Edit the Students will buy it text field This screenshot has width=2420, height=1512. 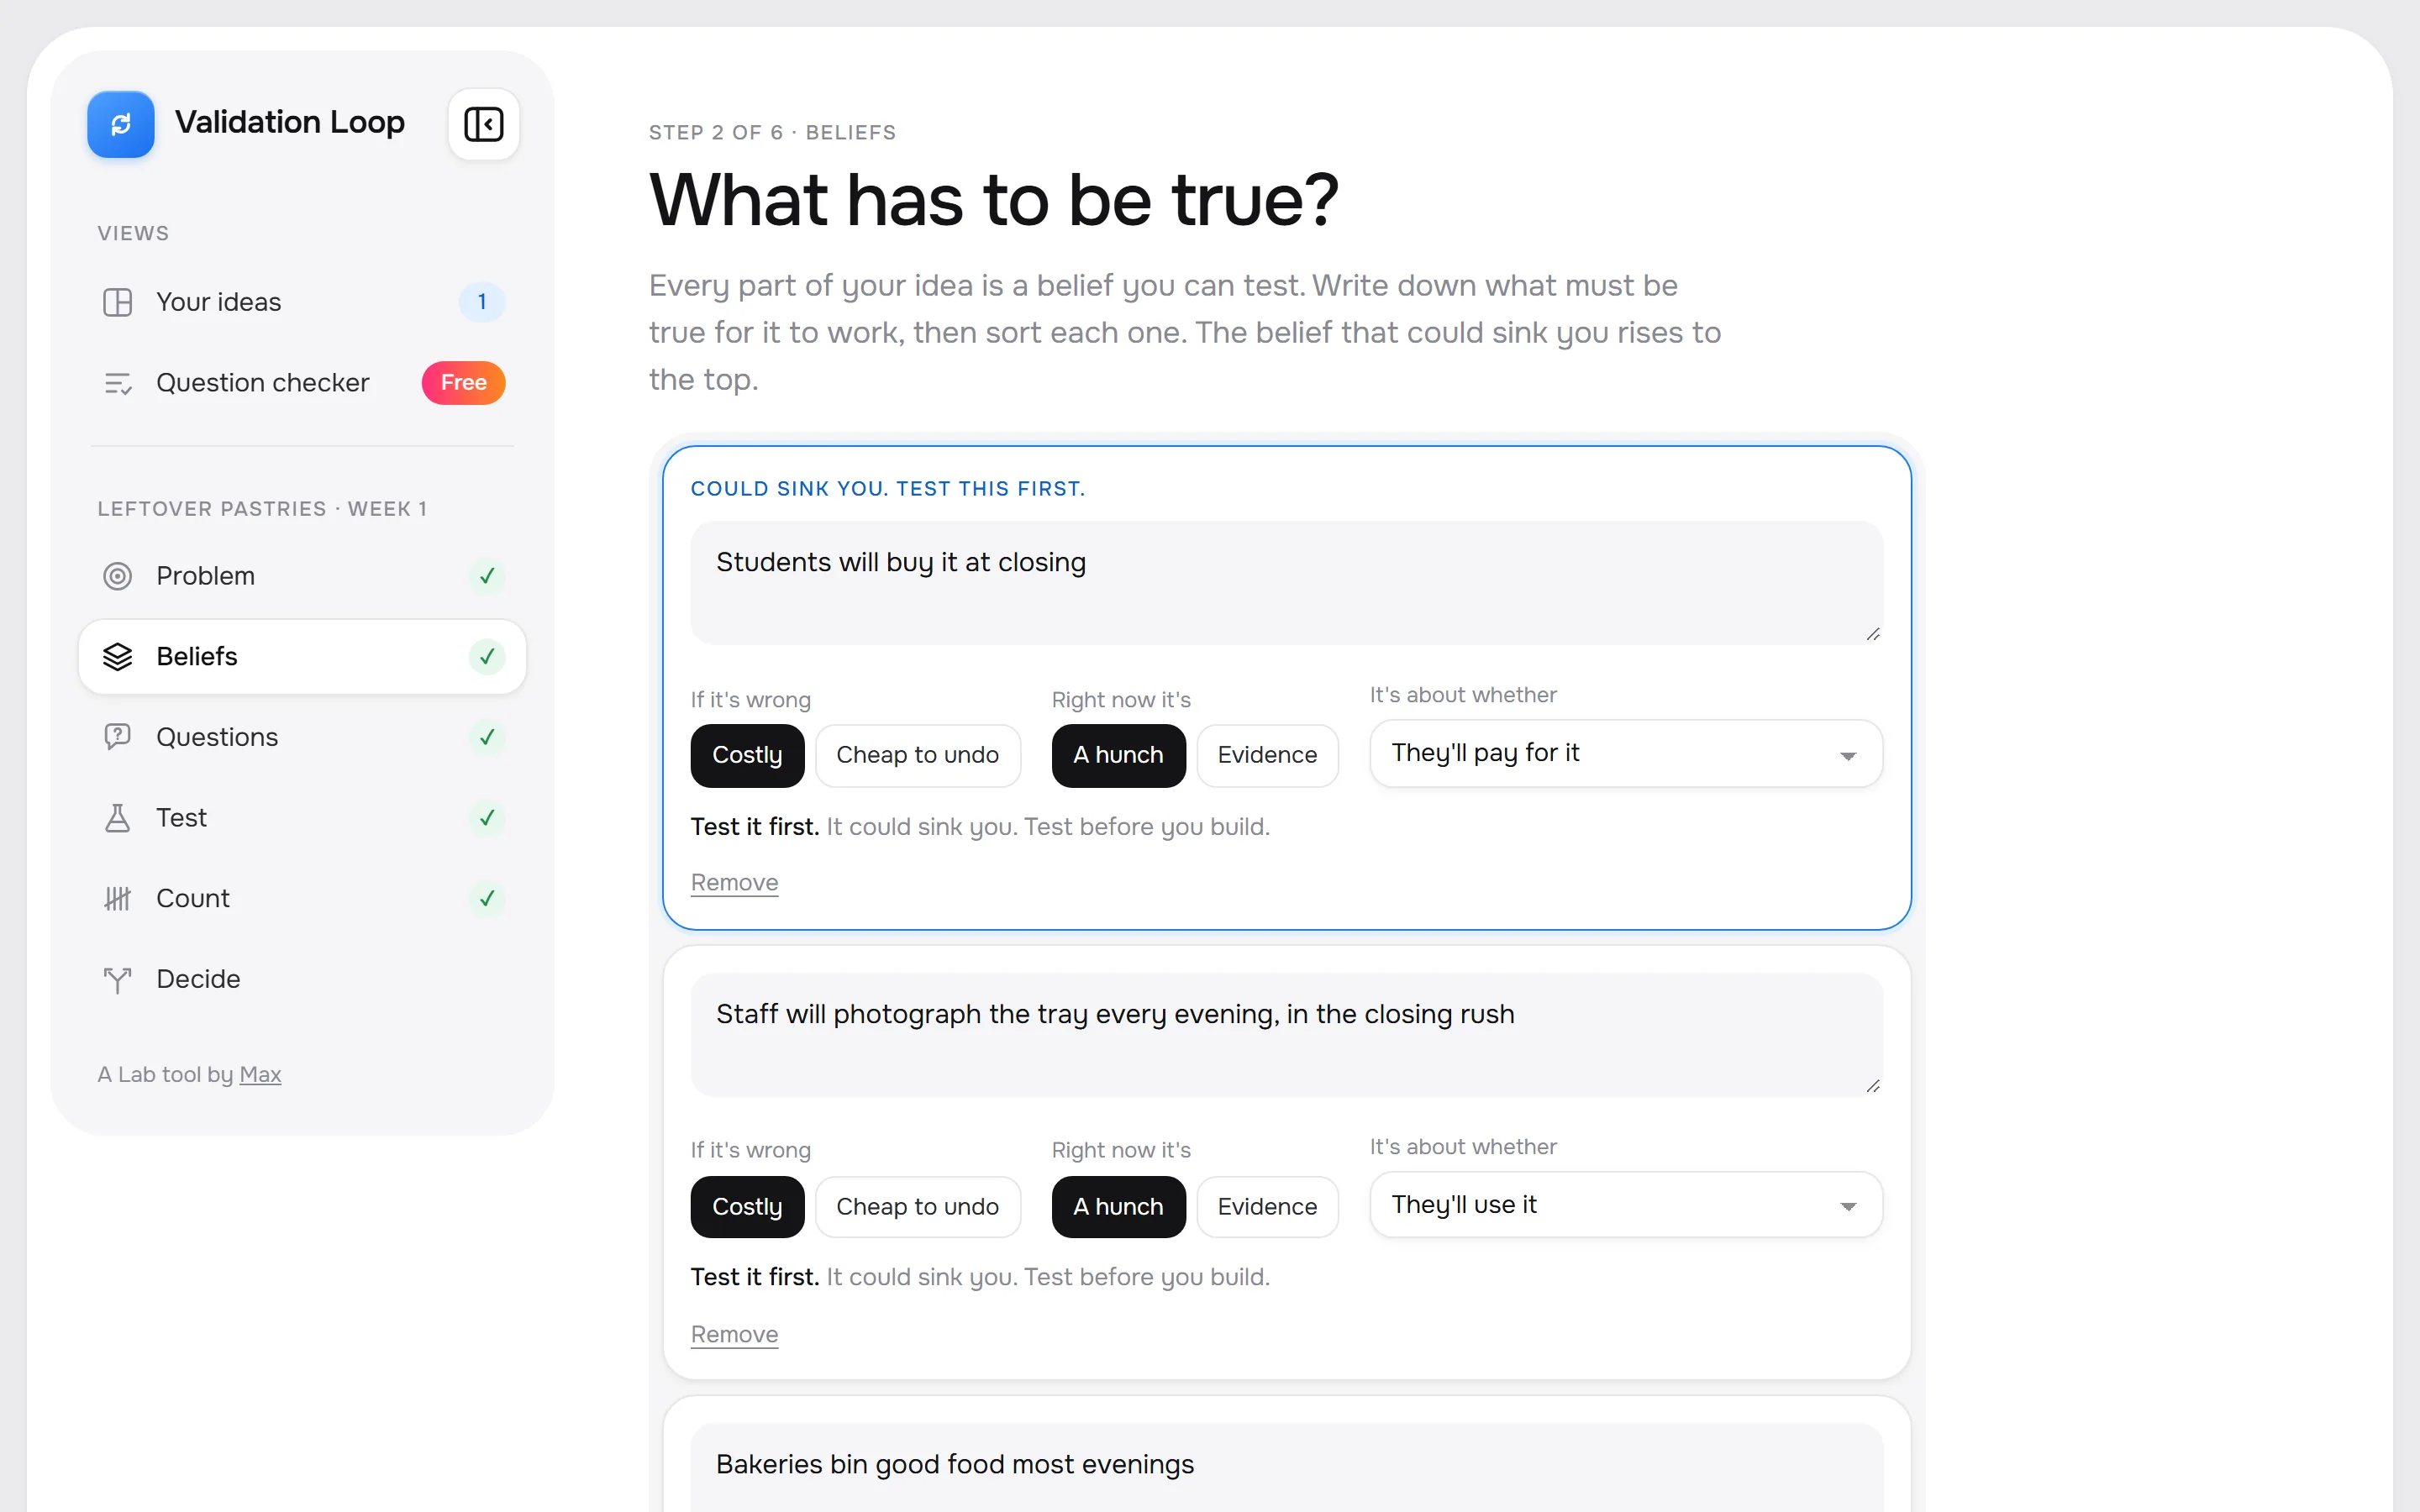tap(1286, 583)
